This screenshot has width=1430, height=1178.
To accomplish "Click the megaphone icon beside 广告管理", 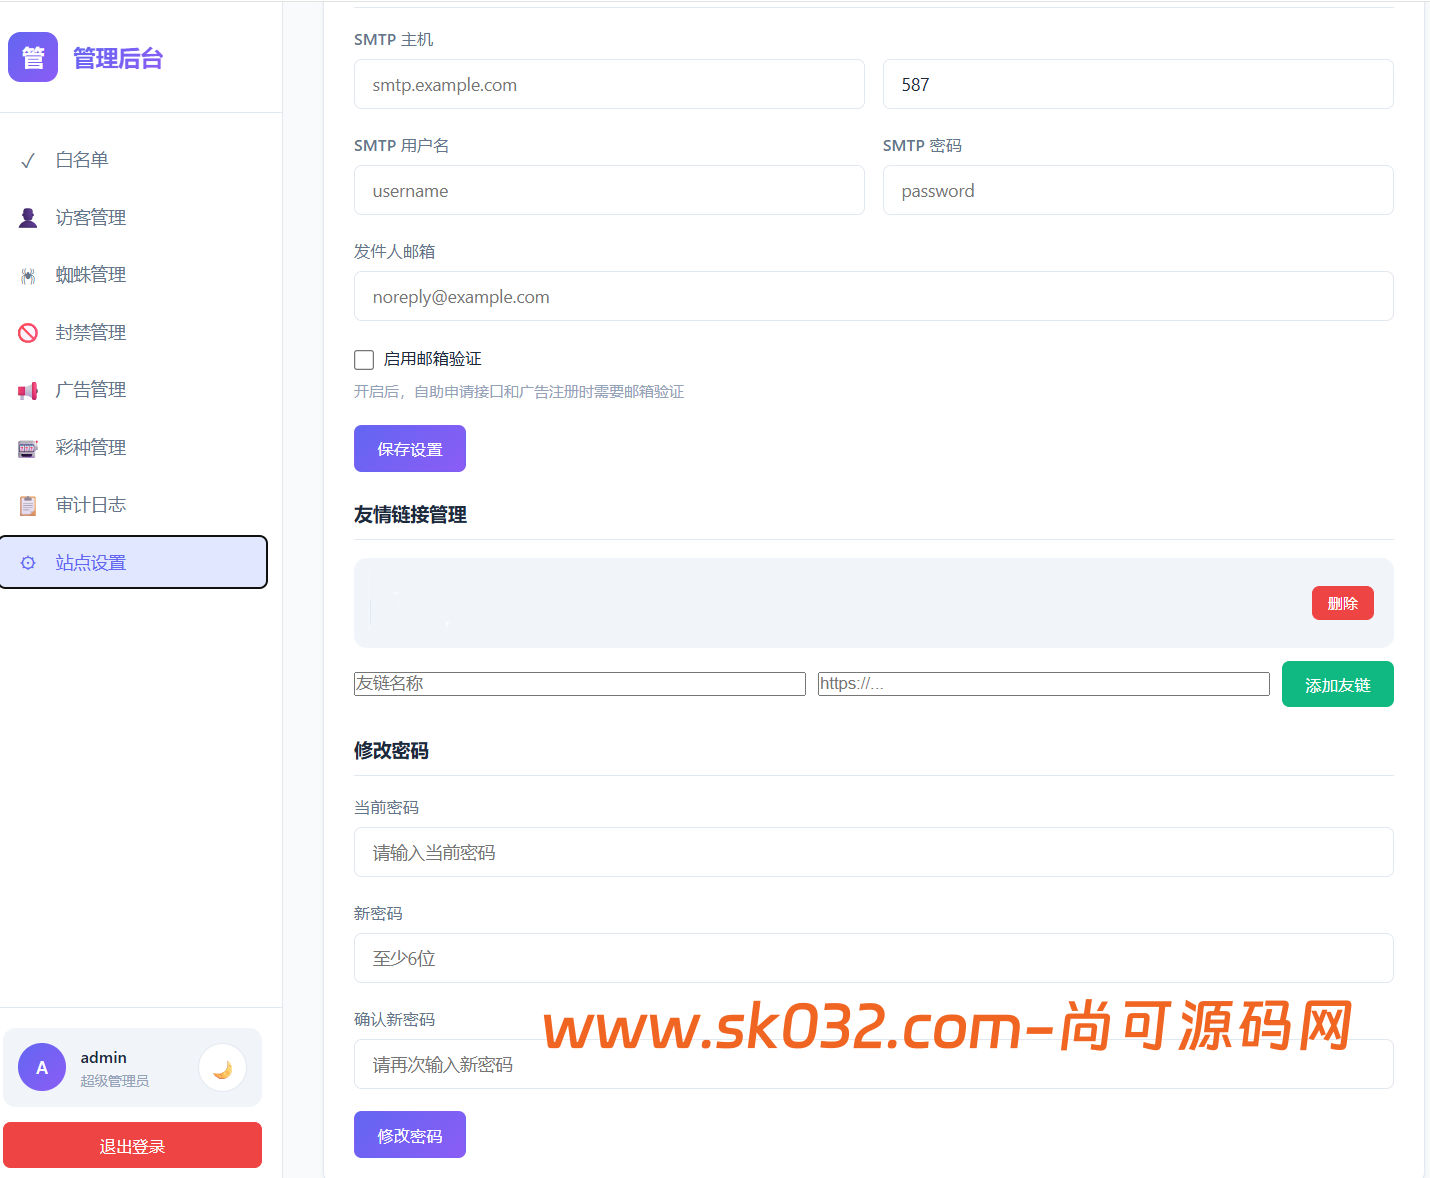I will click(x=28, y=390).
